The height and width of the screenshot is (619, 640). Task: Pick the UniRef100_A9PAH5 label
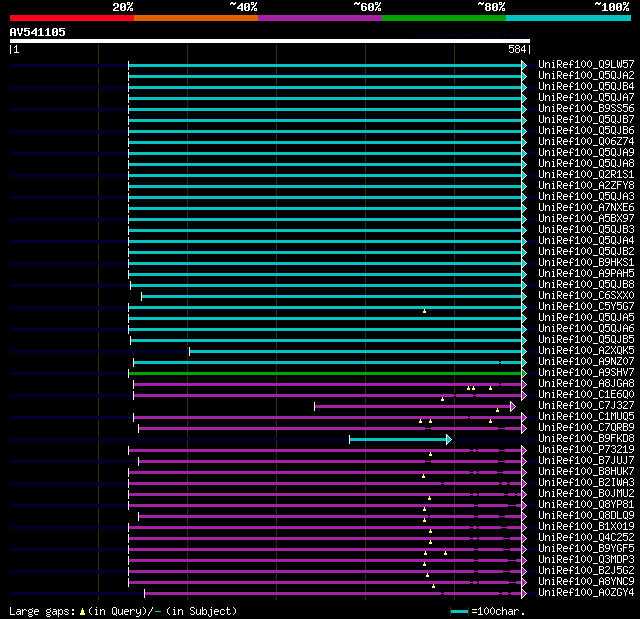tap(586, 274)
